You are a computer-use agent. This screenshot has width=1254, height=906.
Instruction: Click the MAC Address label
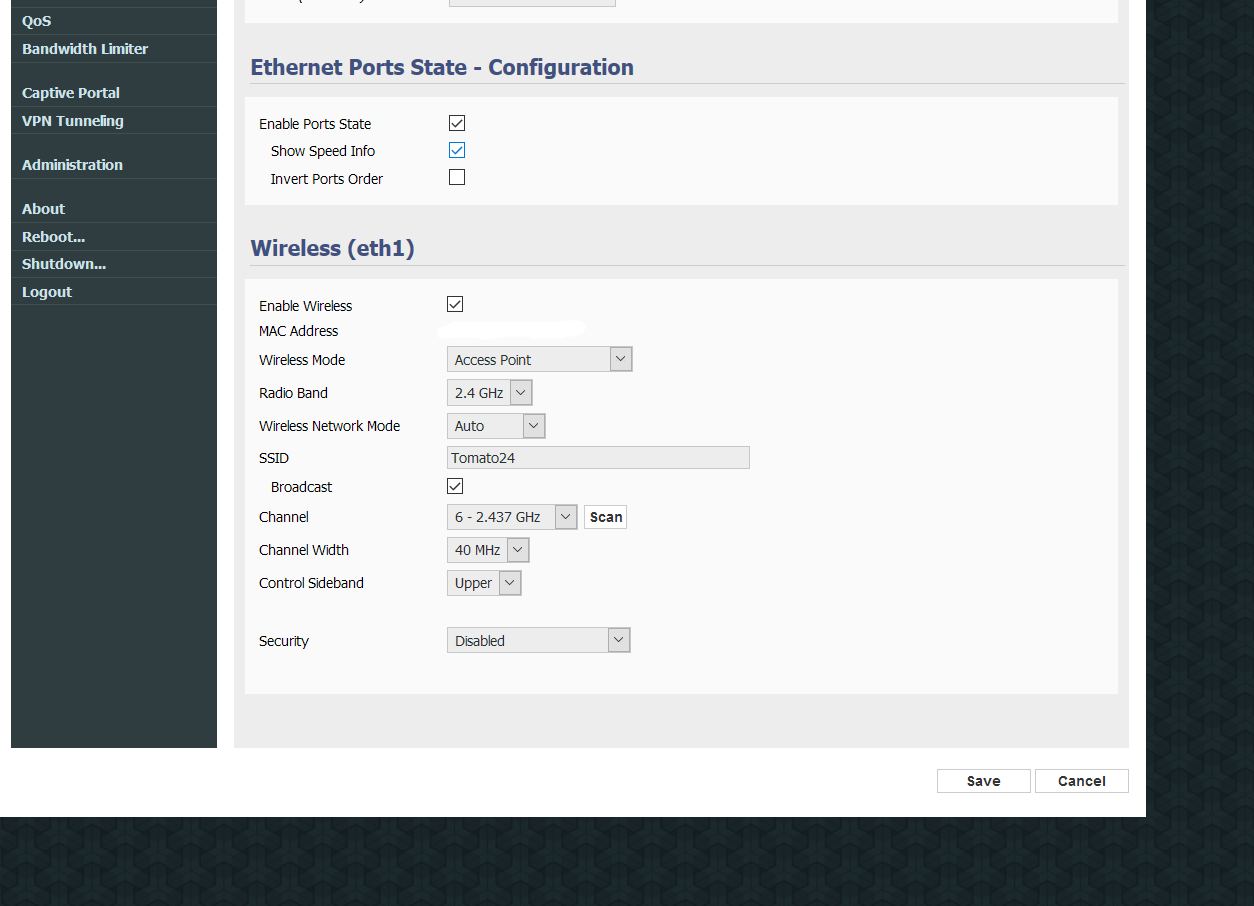pyautogui.click(x=298, y=331)
